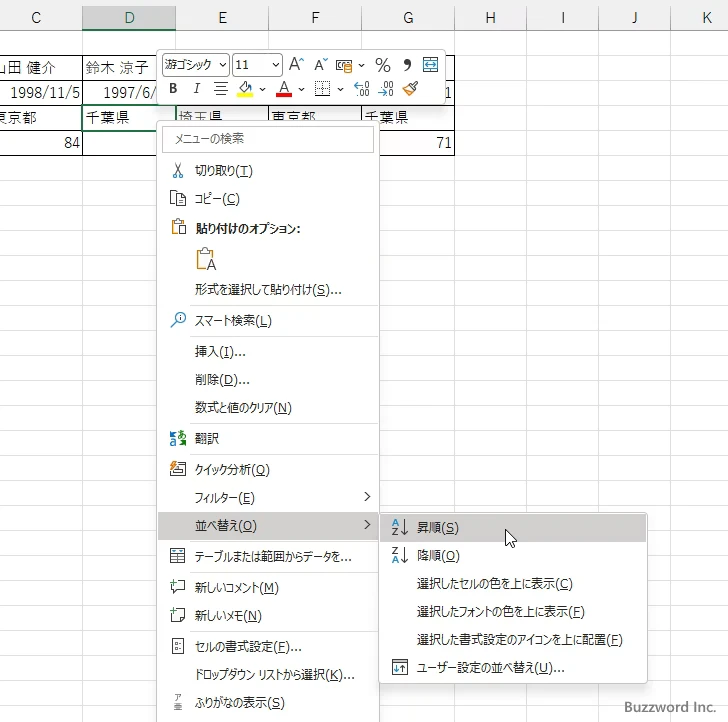
Task: Toggle center alignment in the mini toolbar
Action: point(220,89)
